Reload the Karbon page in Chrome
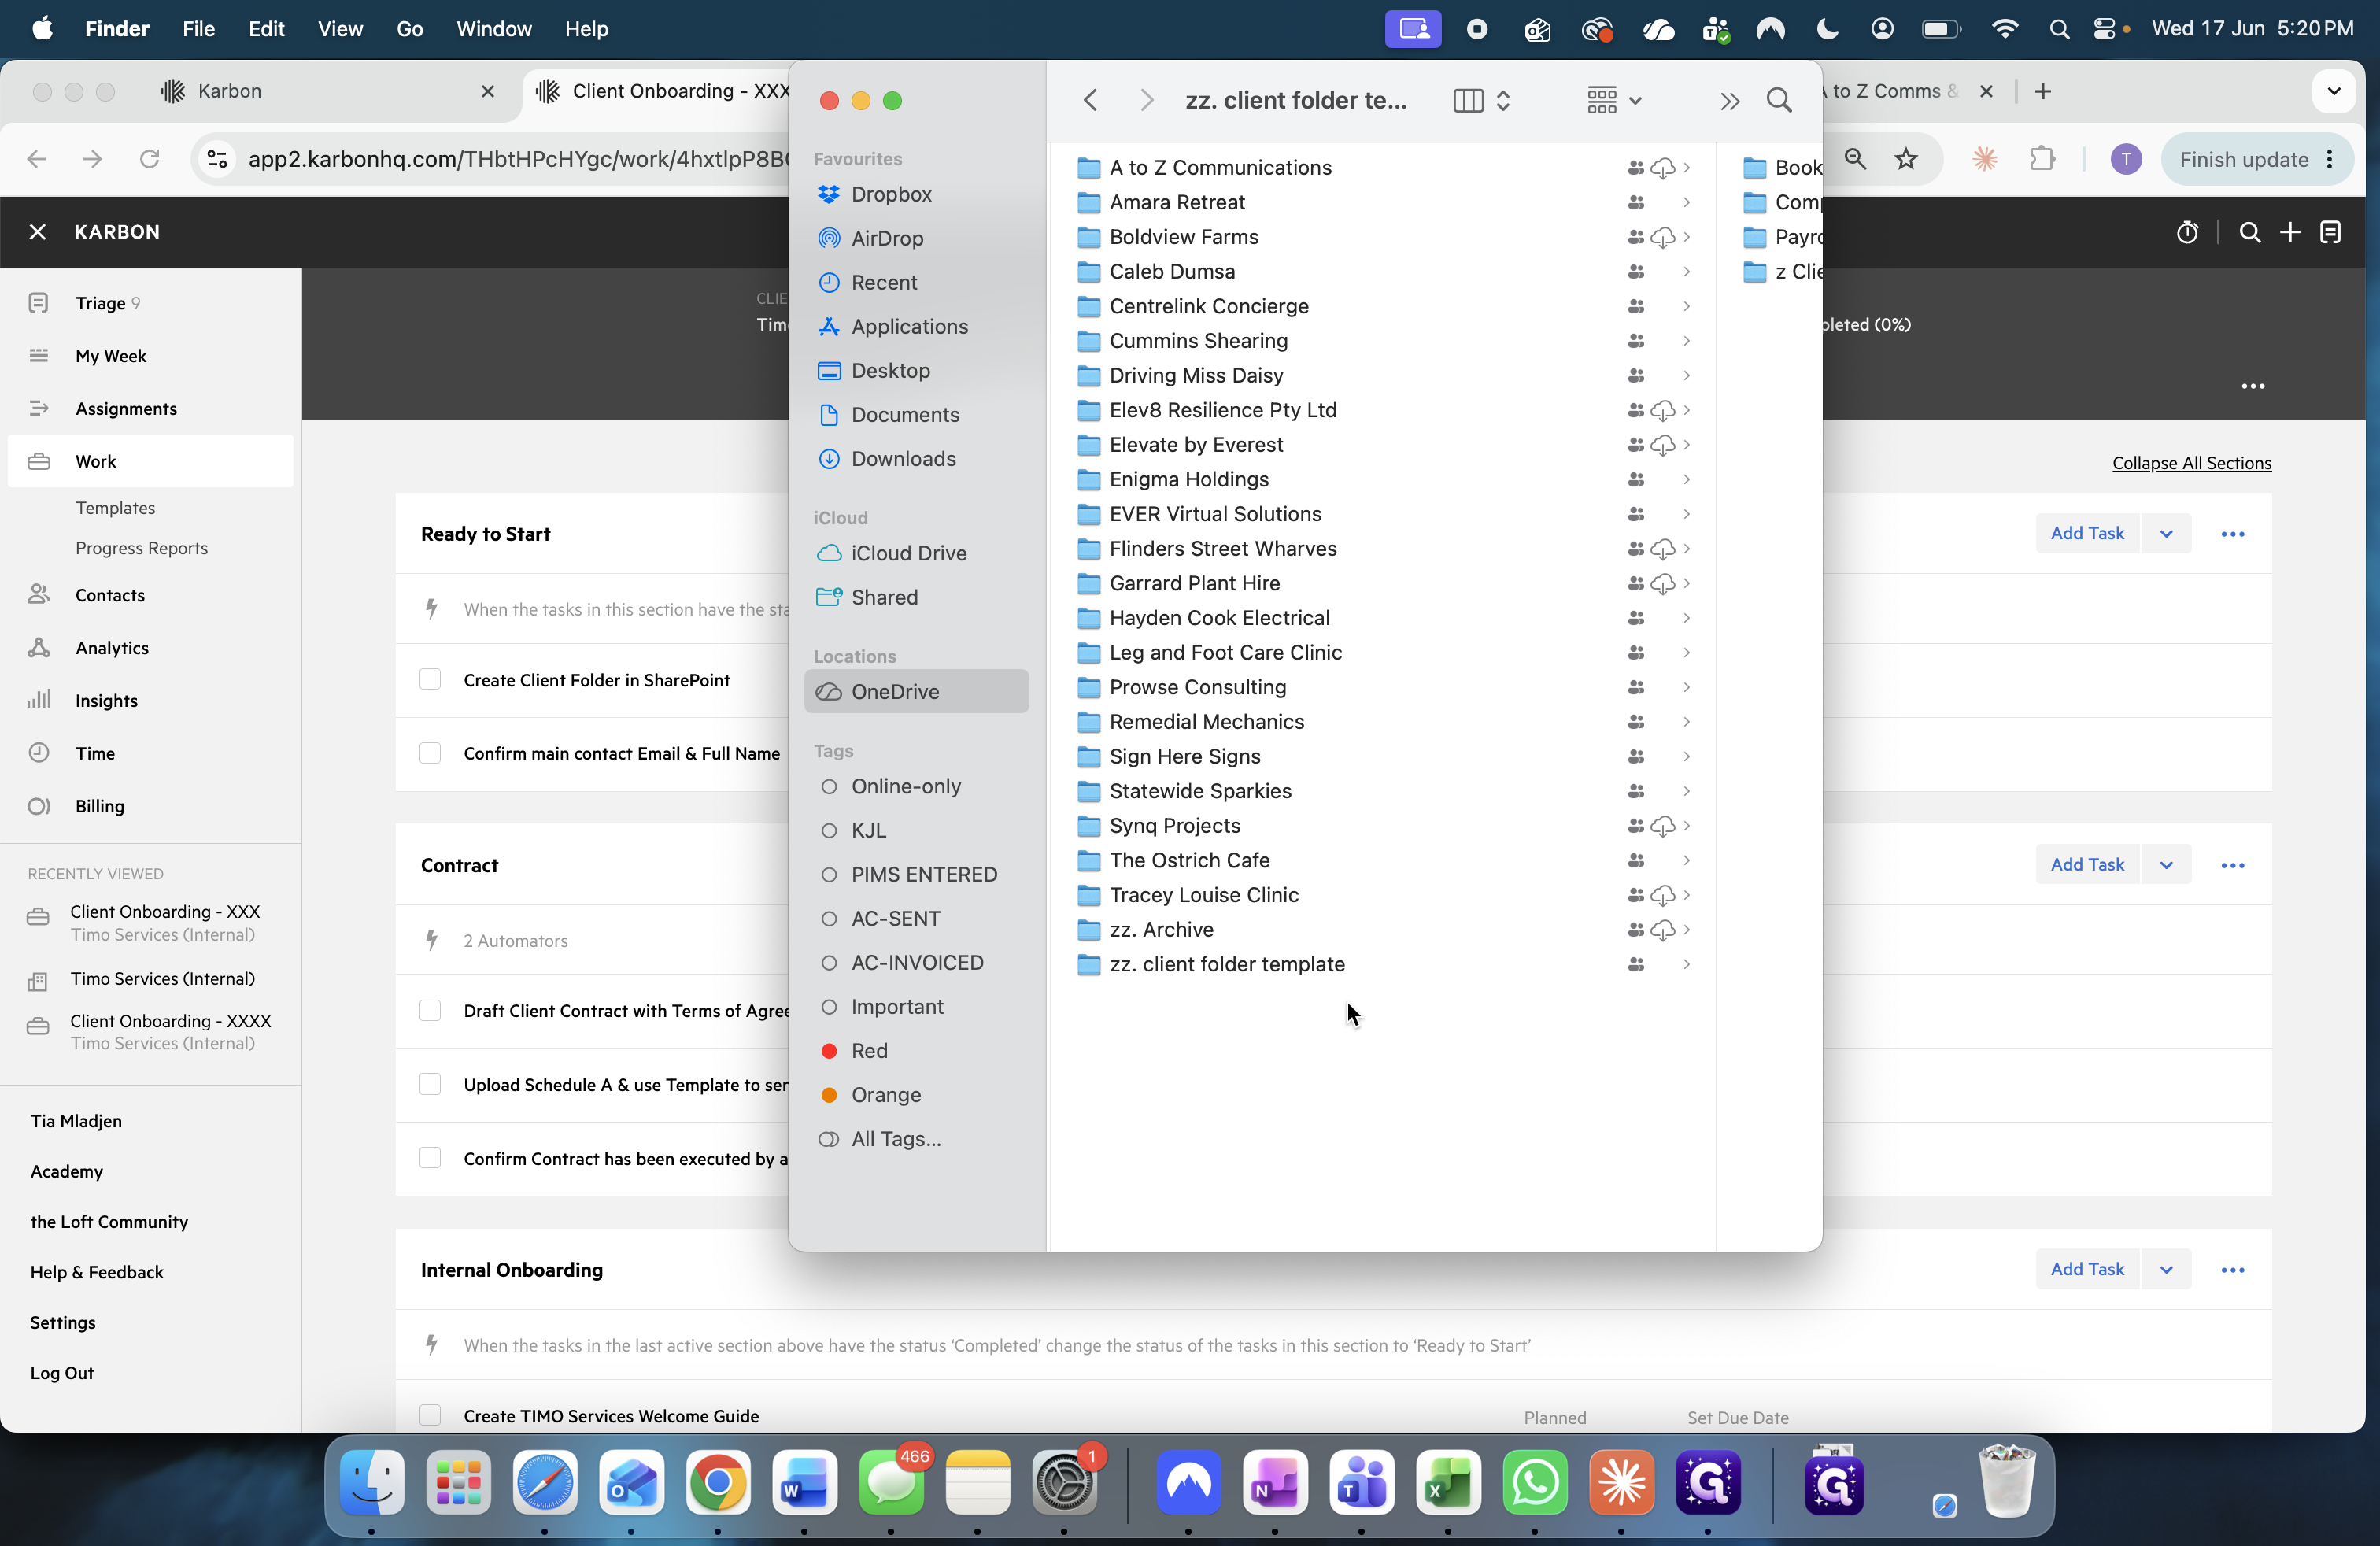The image size is (2380, 1546). tap(149, 159)
